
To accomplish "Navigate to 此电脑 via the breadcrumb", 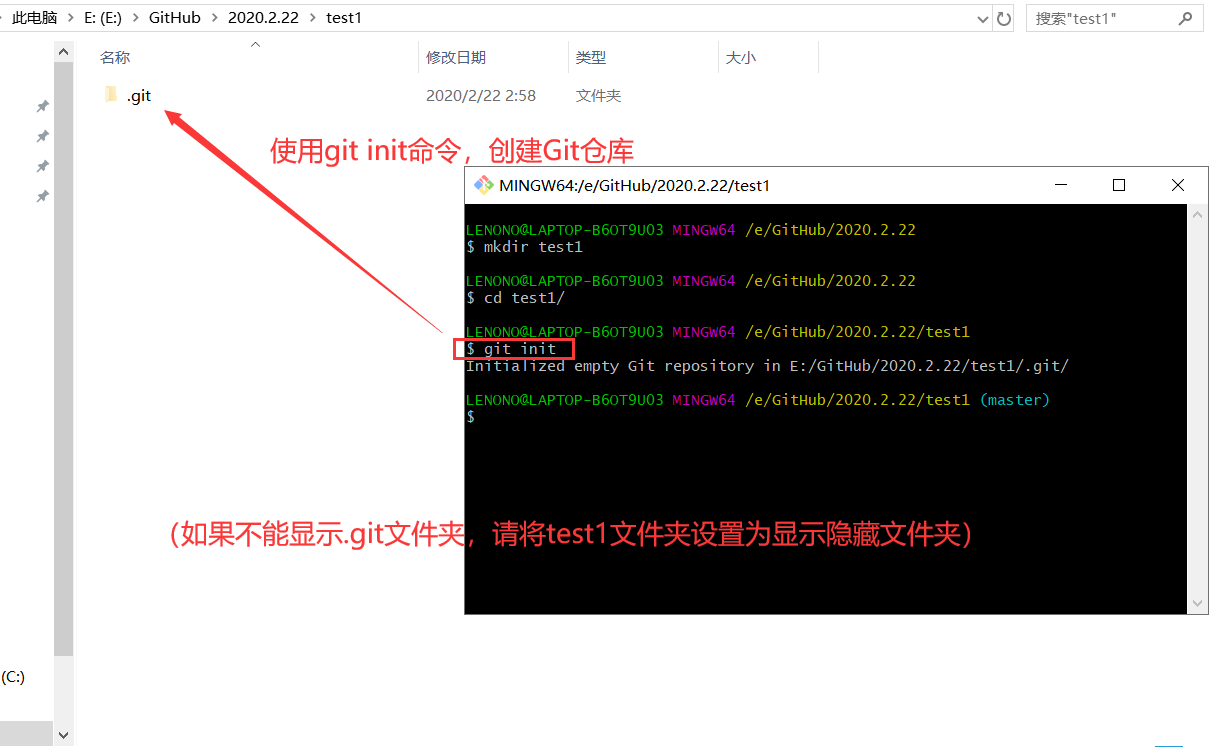I will (x=33, y=17).
